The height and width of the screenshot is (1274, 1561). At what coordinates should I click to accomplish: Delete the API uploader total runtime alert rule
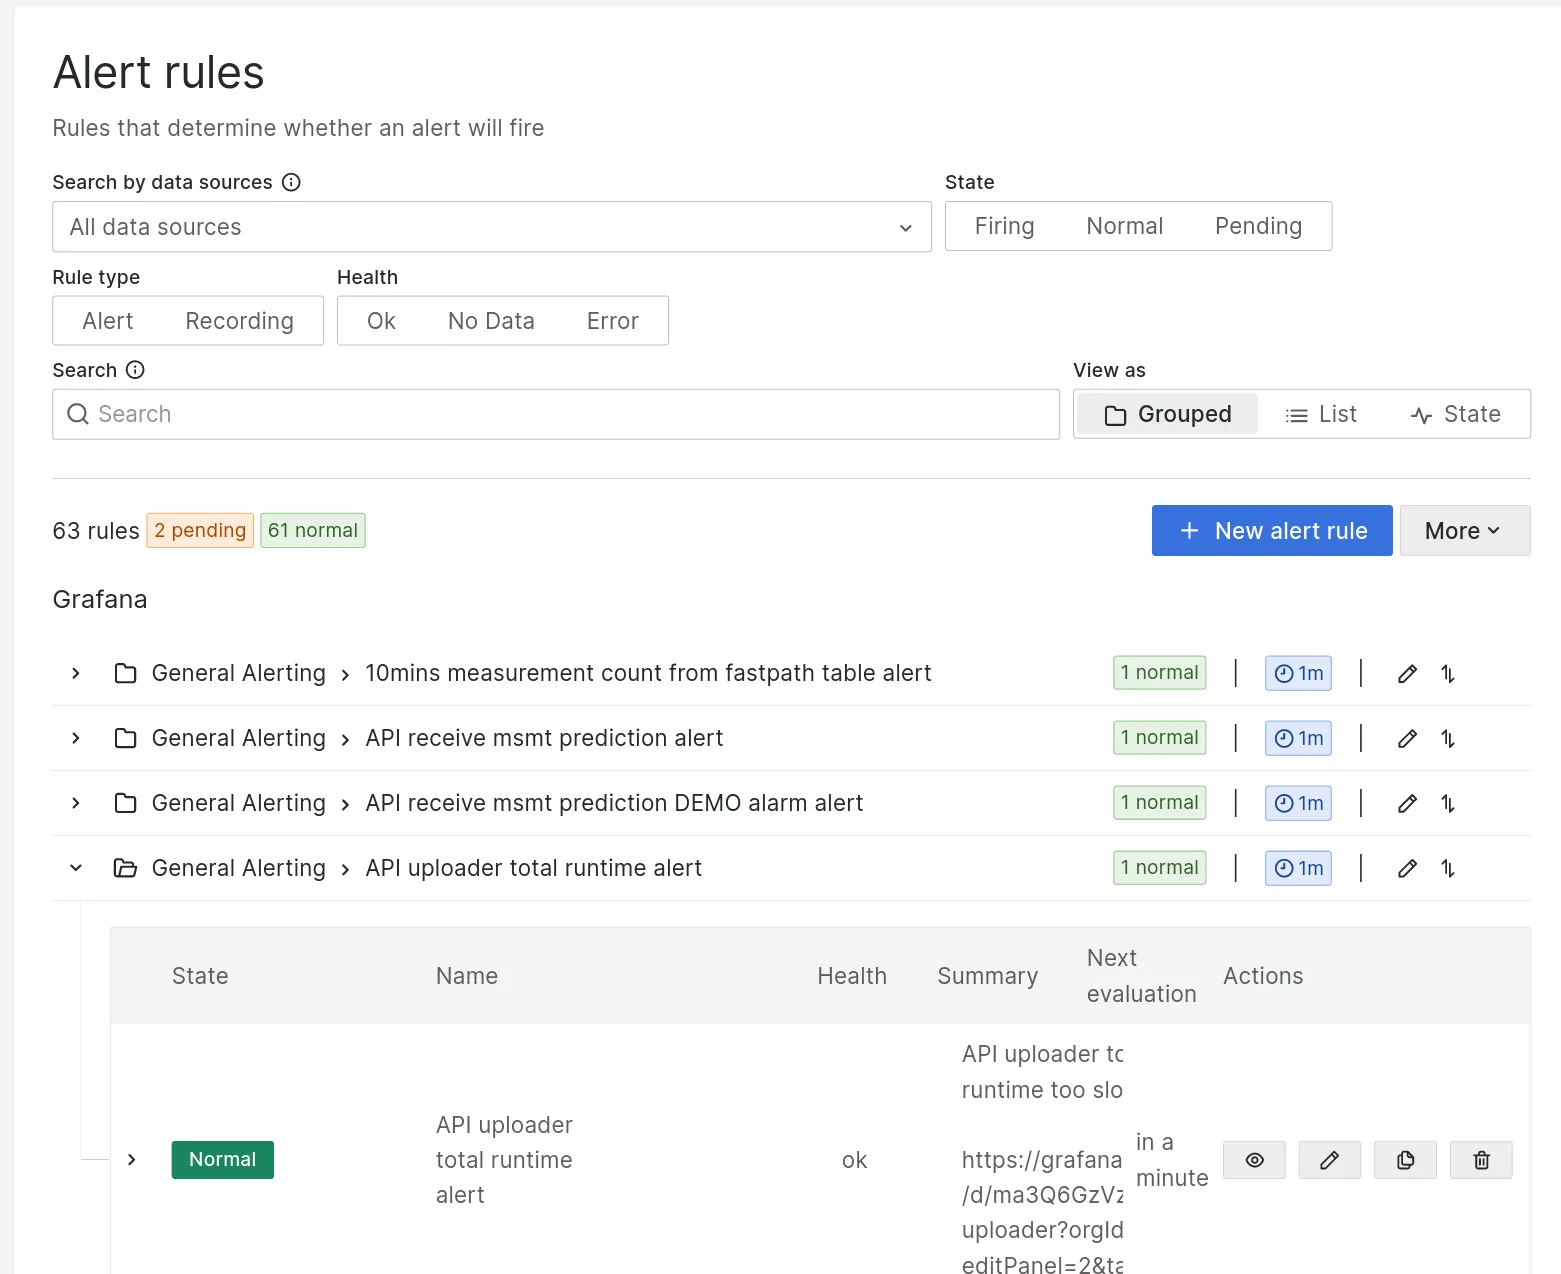1481,1160
